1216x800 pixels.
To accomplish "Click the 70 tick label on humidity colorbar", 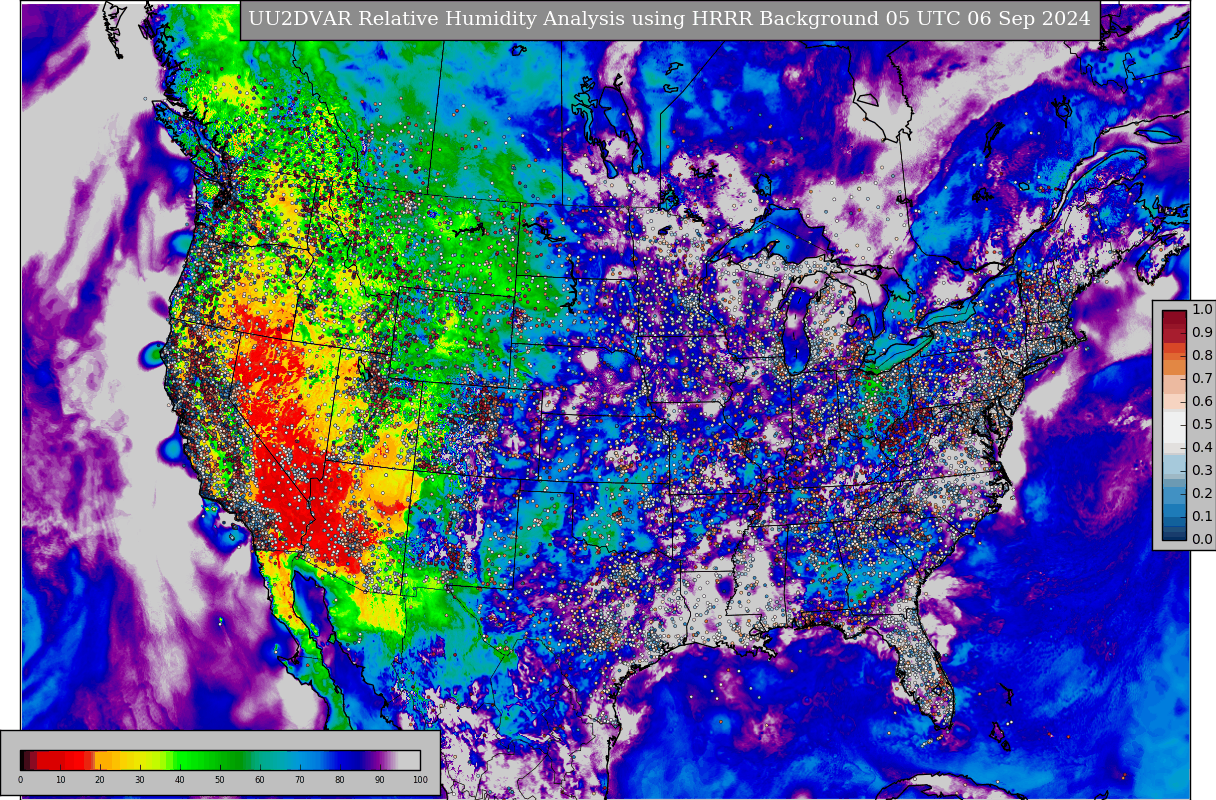I will coord(300,780).
